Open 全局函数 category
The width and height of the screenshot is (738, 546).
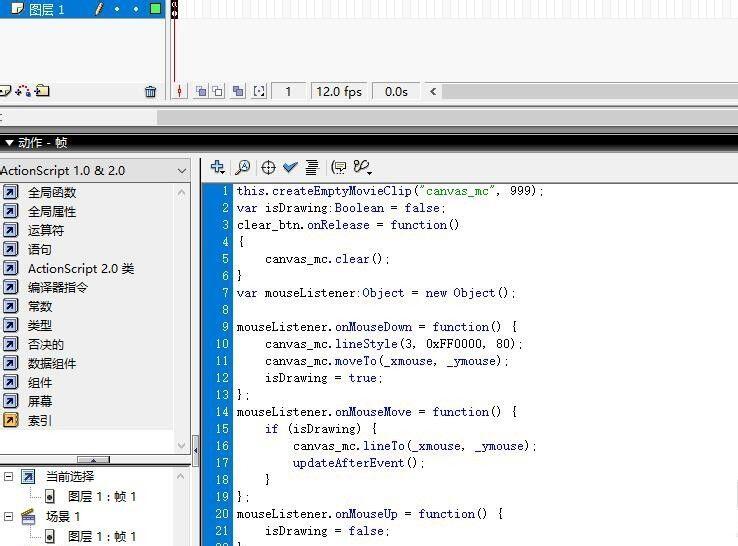coord(52,192)
